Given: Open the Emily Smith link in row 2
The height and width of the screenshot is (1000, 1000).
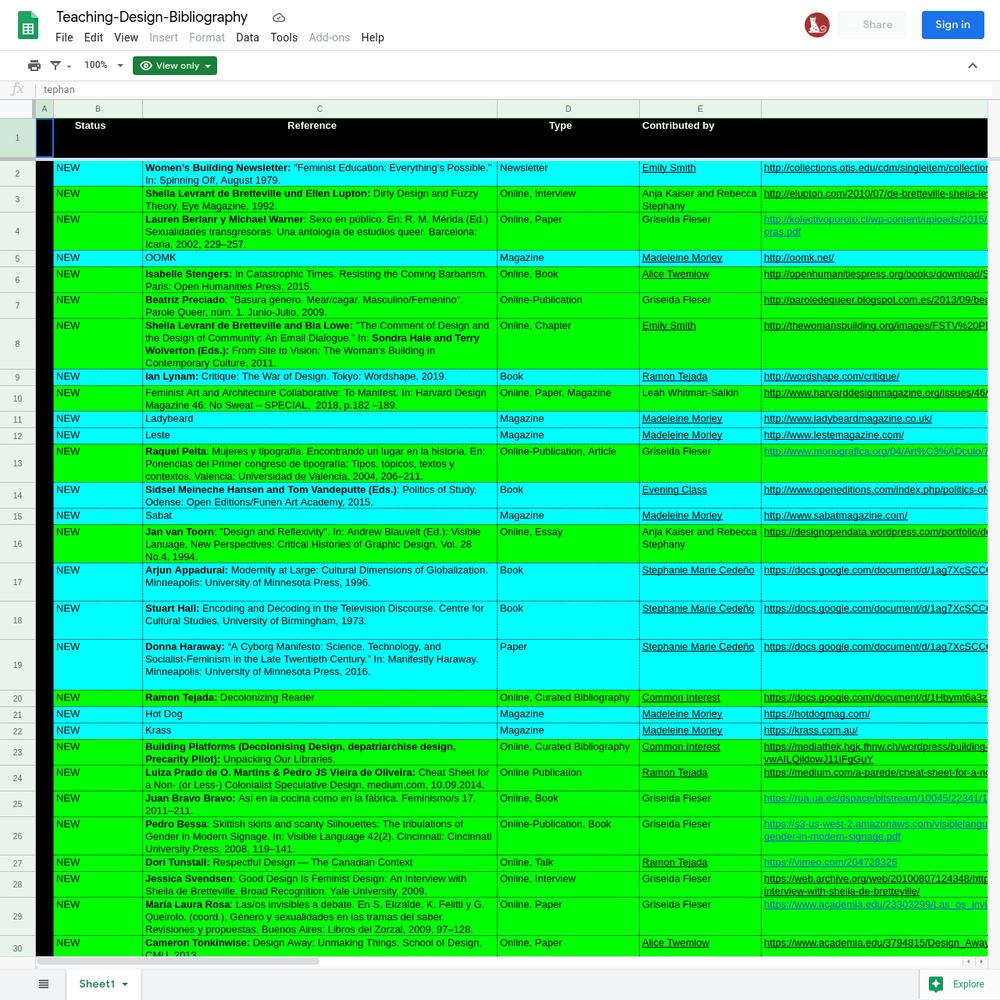Looking at the screenshot, I should 668,168.
